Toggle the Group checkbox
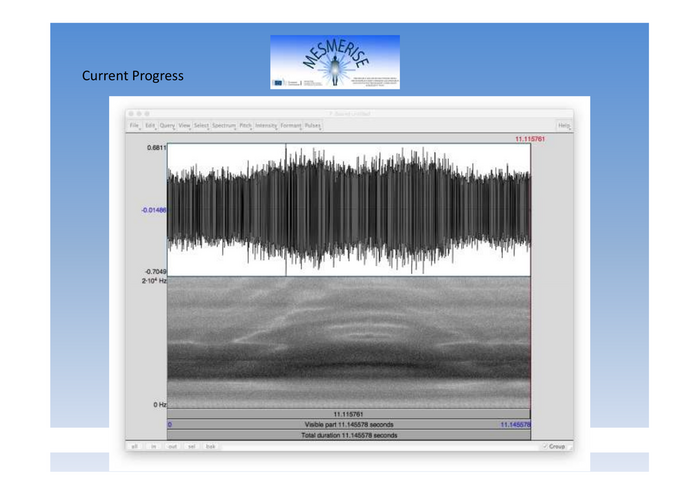 (x=544, y=446)
